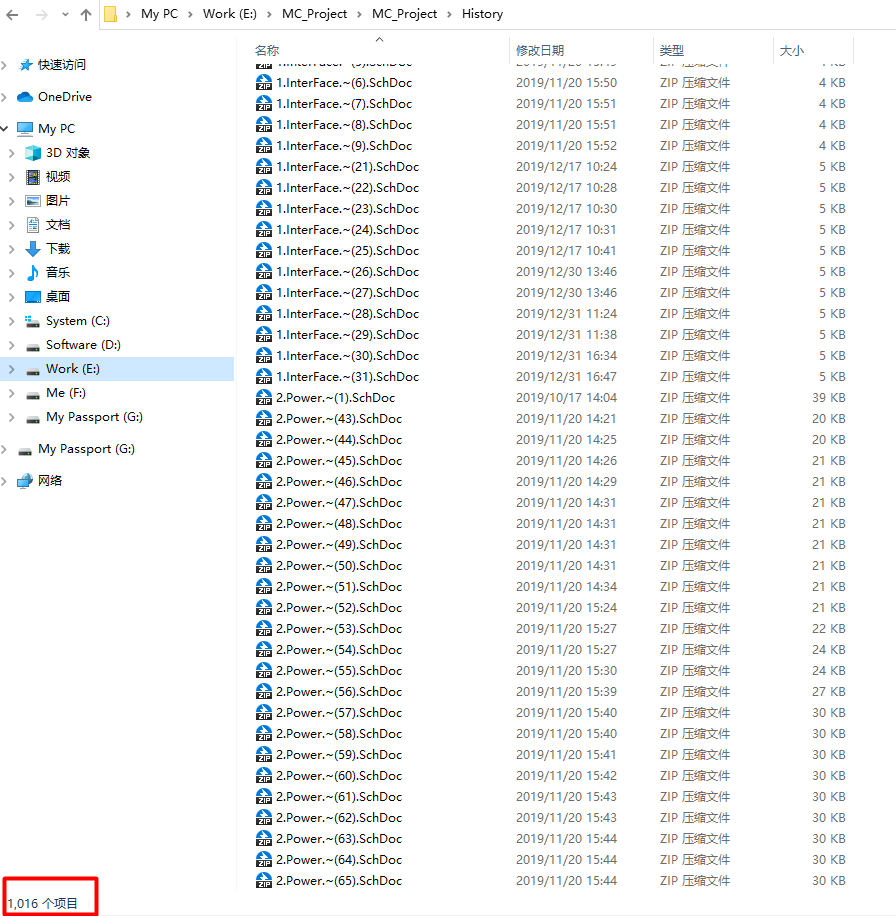Select file 2.Power.~(53).SchDoc
896x916 pixels.
pos(339,629)
